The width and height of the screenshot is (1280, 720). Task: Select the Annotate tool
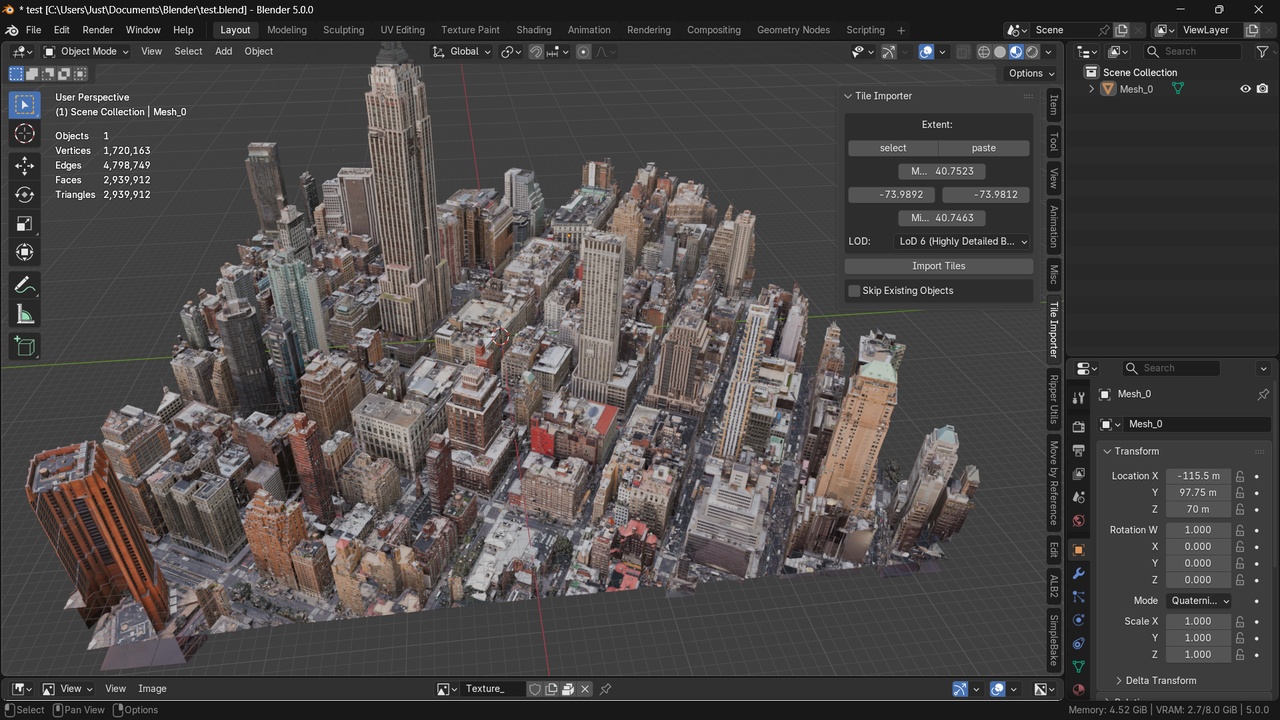(x=25, y=286)
